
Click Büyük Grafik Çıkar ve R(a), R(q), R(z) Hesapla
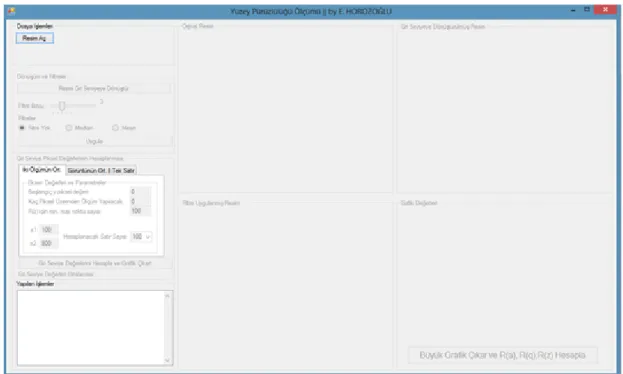click(503, 355)
